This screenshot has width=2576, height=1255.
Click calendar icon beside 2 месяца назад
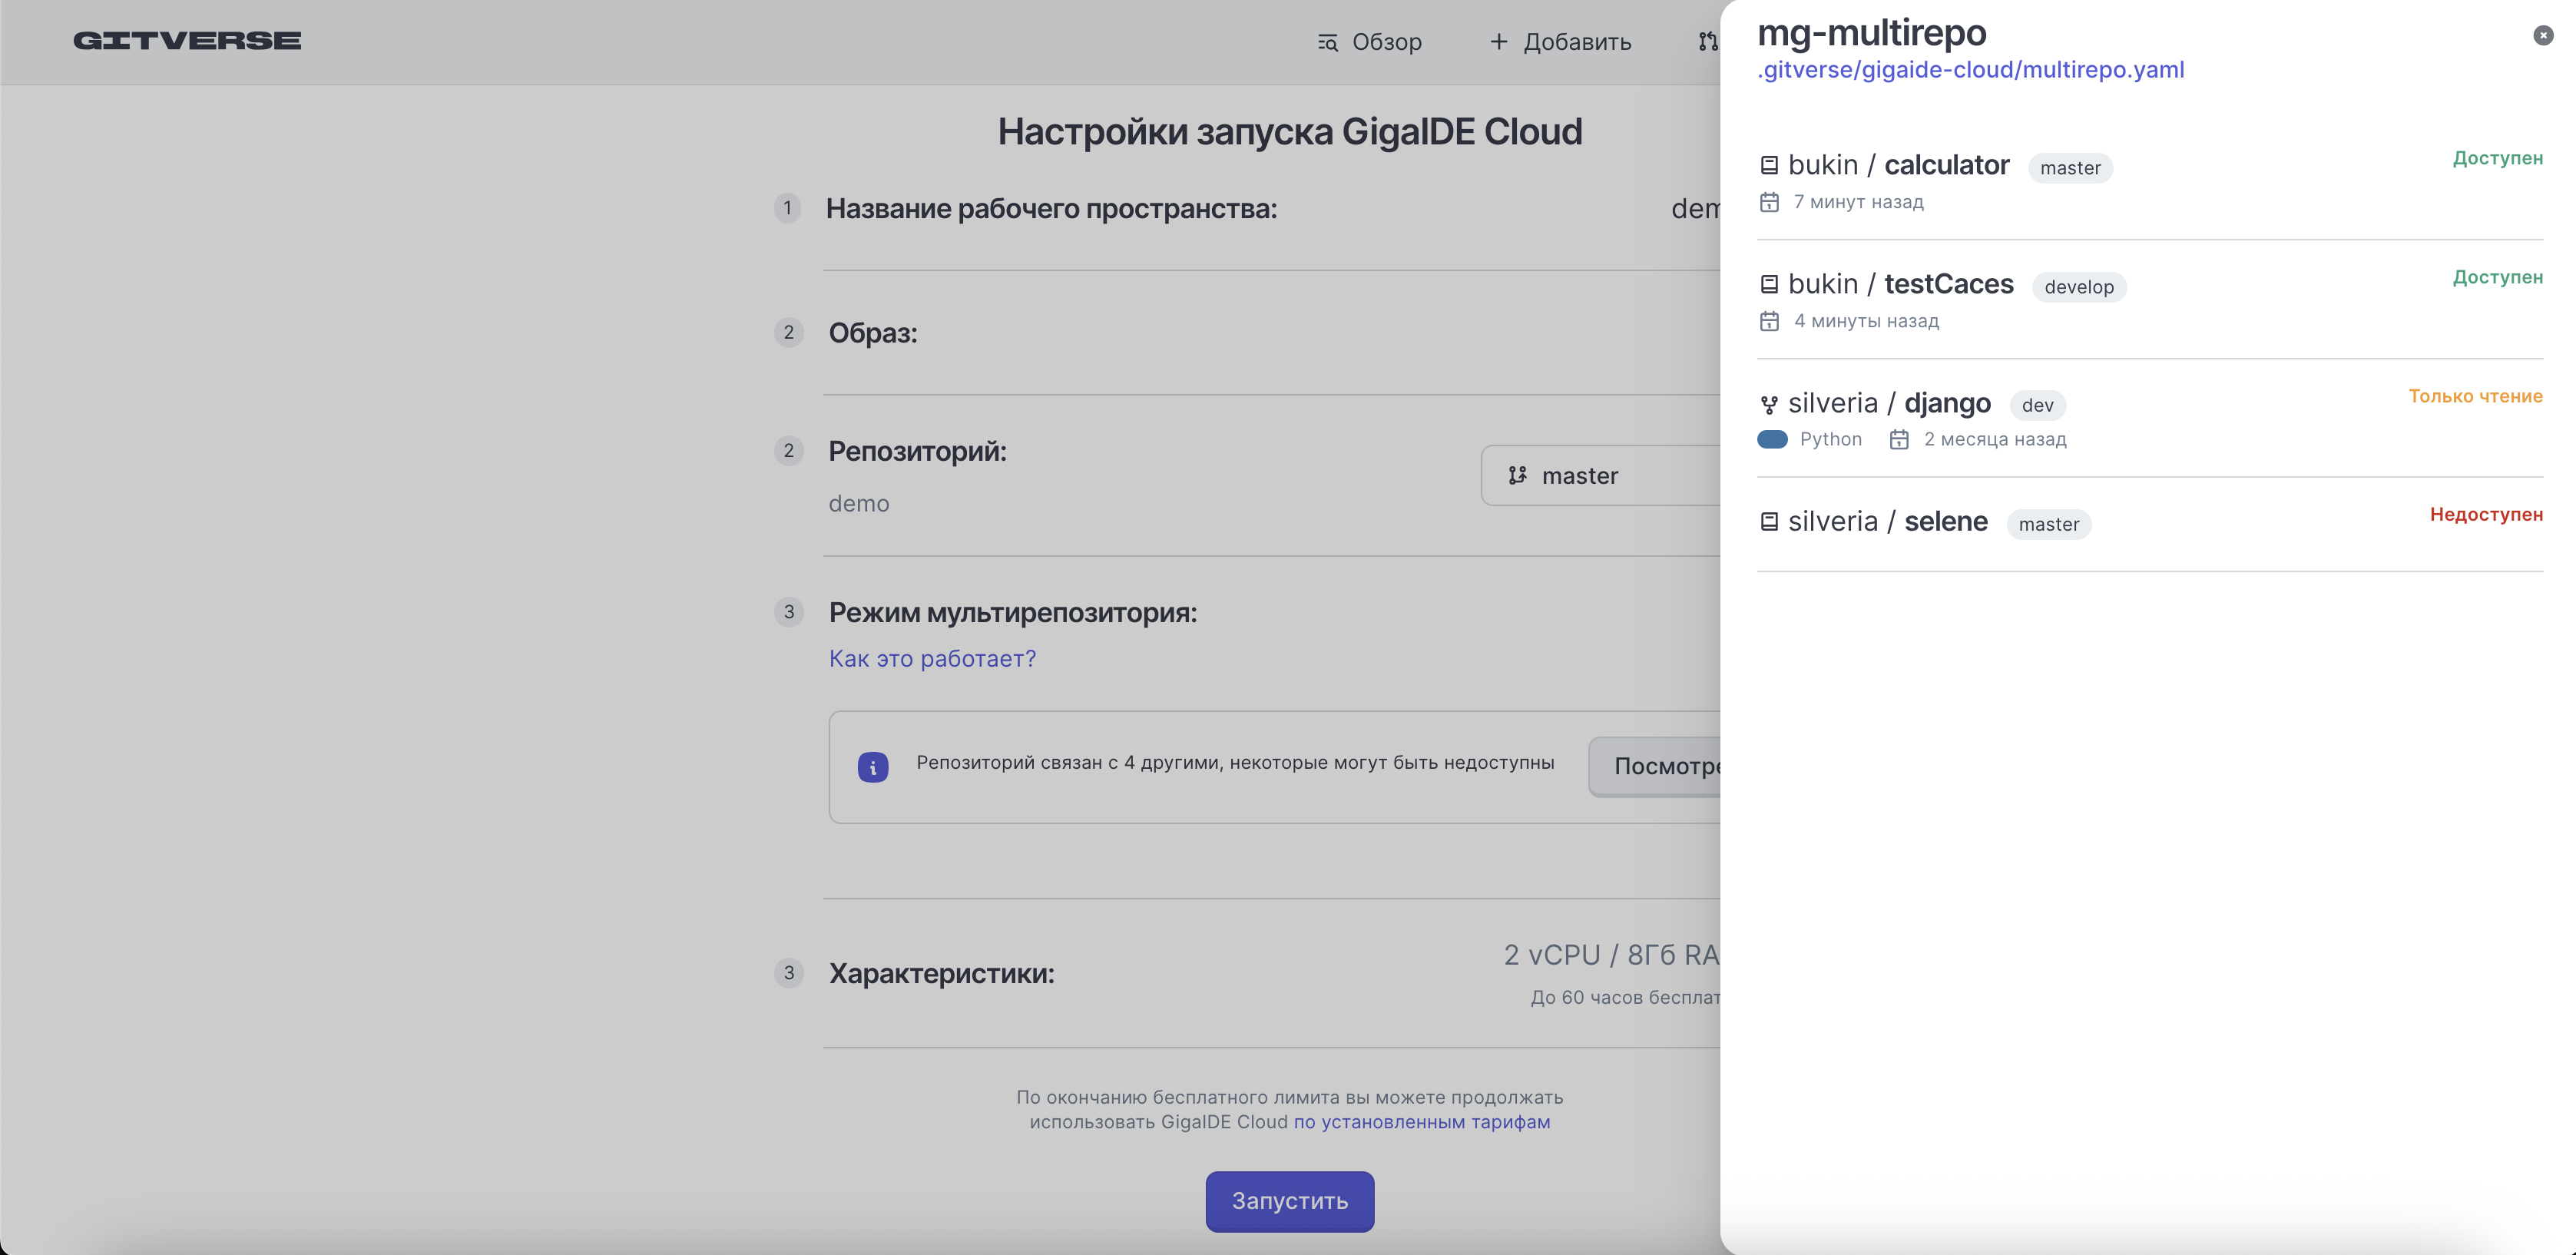(1899, 440)
